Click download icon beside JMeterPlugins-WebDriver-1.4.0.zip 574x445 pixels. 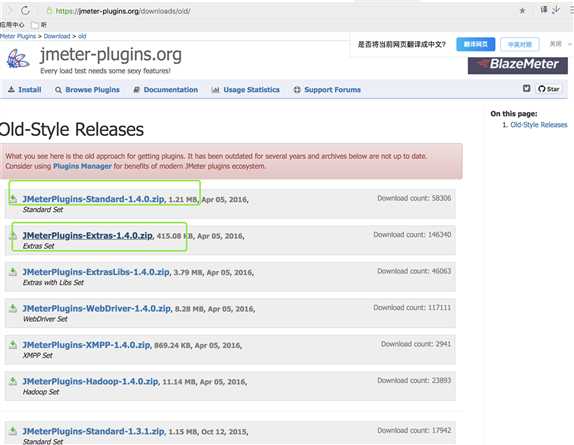click(13, 308)
